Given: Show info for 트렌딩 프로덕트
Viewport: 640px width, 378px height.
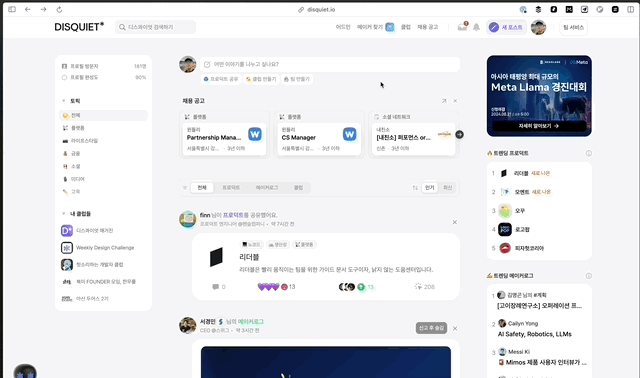Looking at the screenshot, I should 589,153.
